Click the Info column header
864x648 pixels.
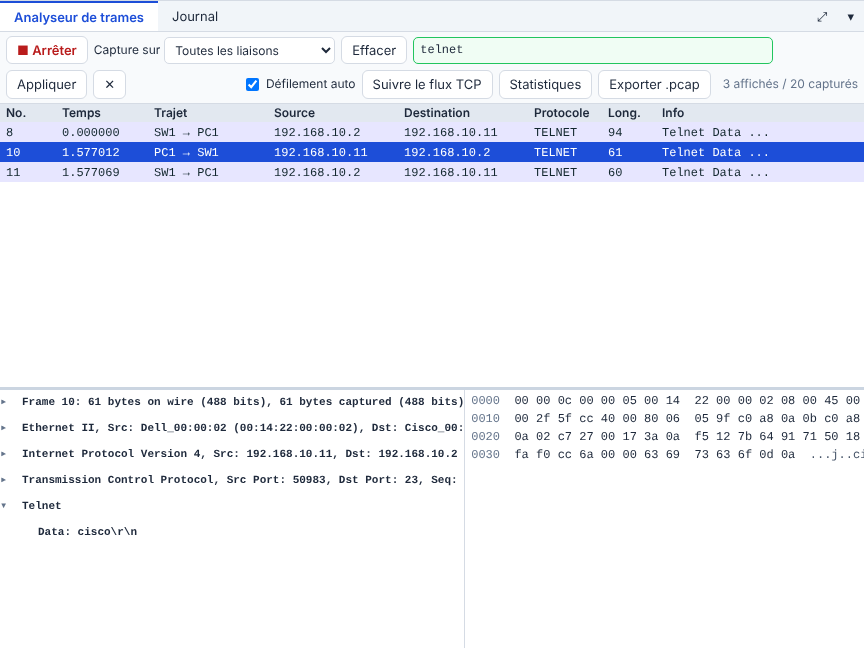pyautogui.click(x=673, y=113)
